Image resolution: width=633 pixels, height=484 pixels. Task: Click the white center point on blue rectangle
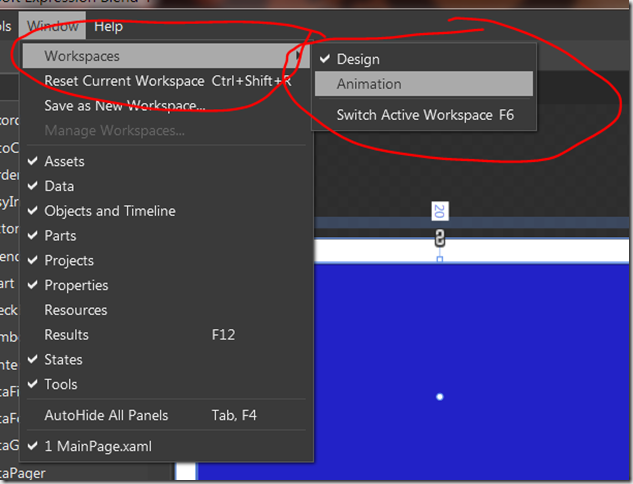pos(440,397)
